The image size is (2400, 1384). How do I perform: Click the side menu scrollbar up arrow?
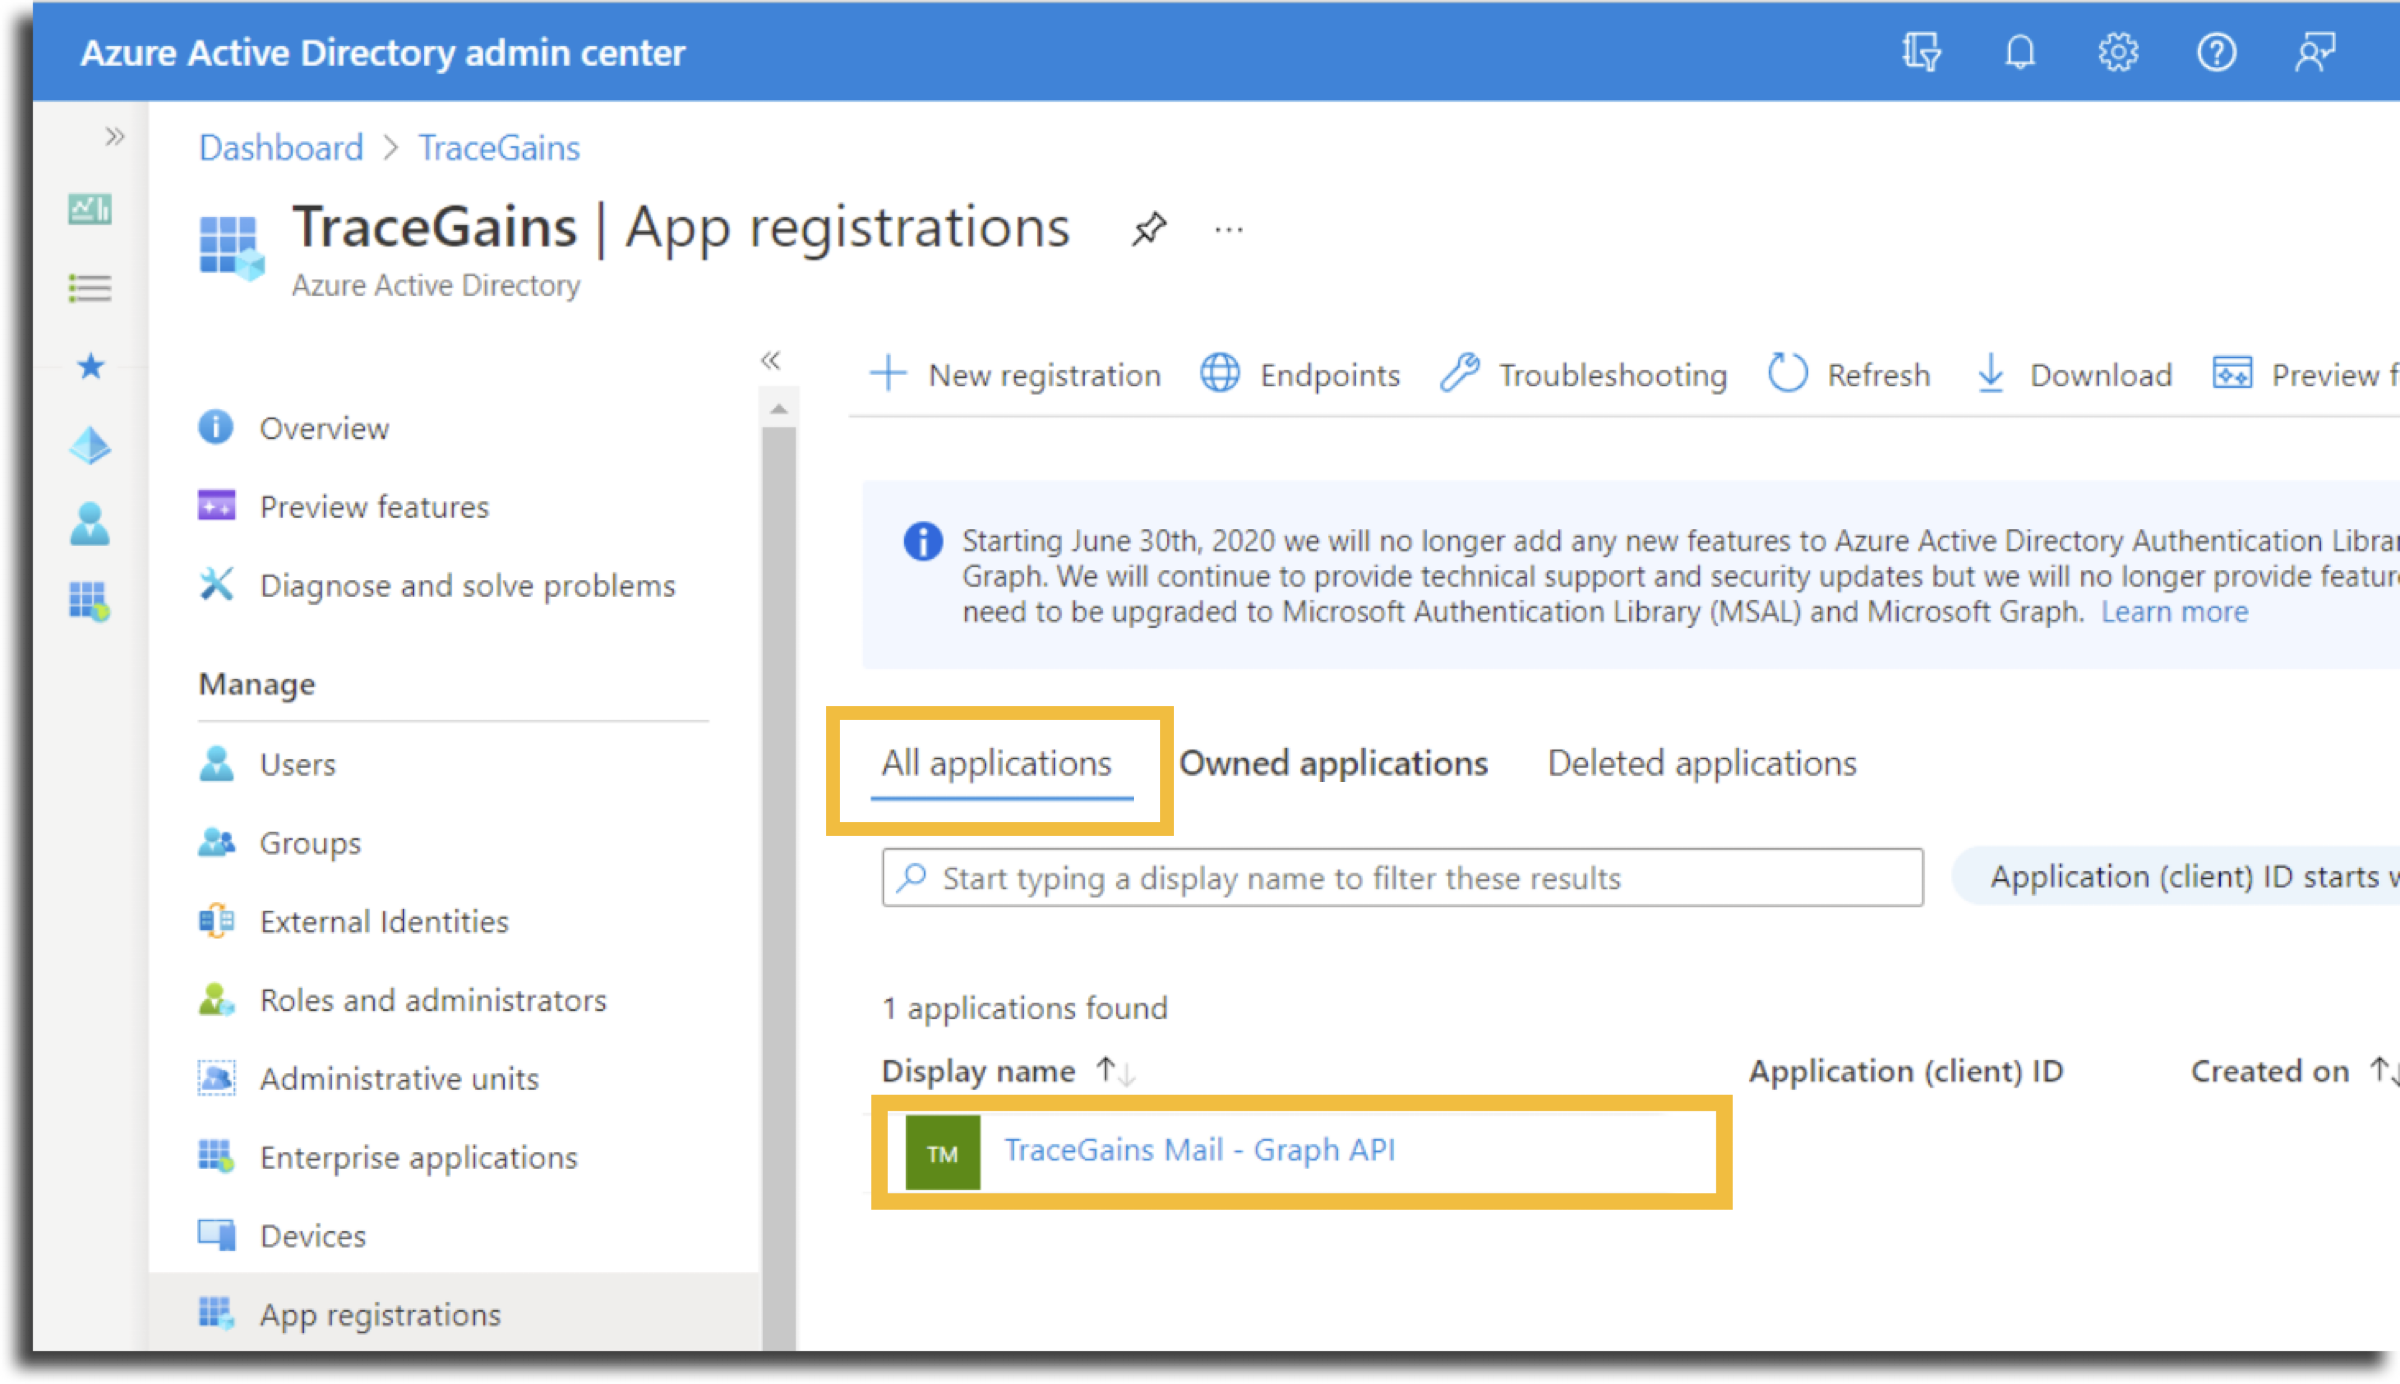tap(779, 410)
